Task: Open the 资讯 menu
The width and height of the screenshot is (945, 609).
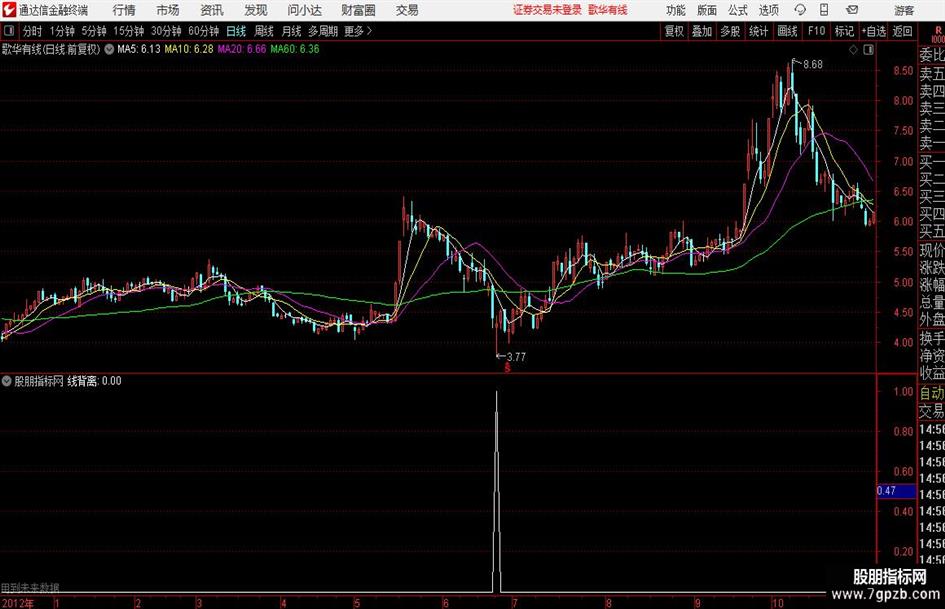Action: (x=212, y=10)
